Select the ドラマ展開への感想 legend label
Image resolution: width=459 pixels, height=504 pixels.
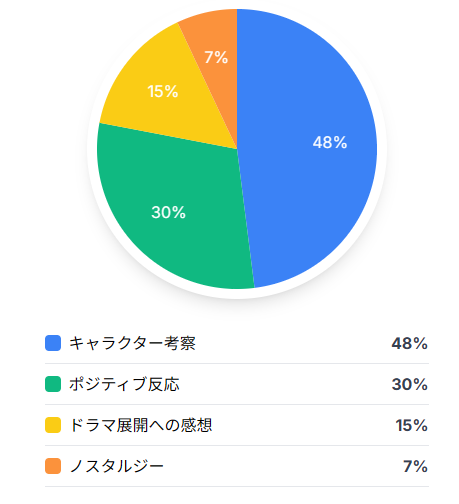140,425
